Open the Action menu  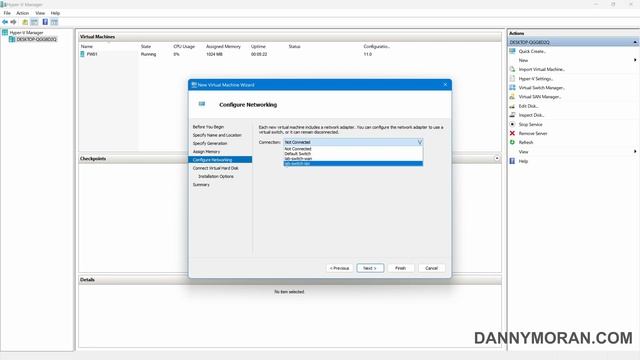[22, 13]
